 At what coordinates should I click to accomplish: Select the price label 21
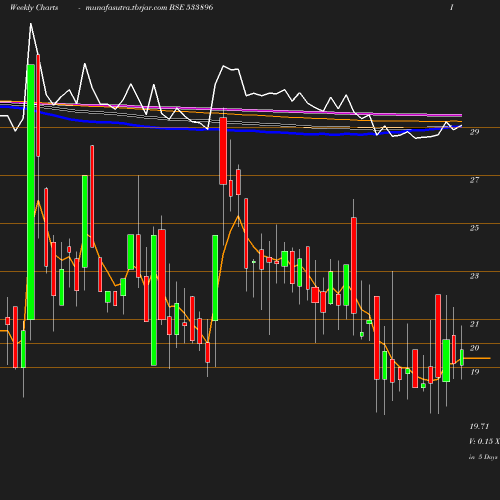474,324
